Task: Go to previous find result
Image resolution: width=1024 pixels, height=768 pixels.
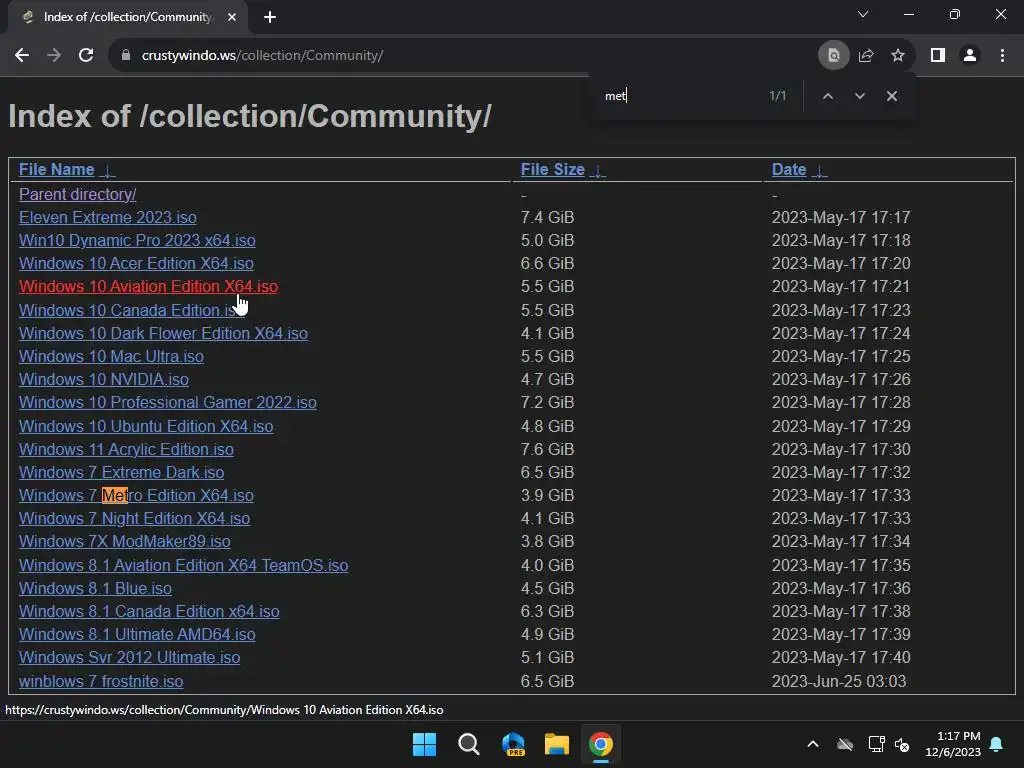Action: [x=827, y=96]
